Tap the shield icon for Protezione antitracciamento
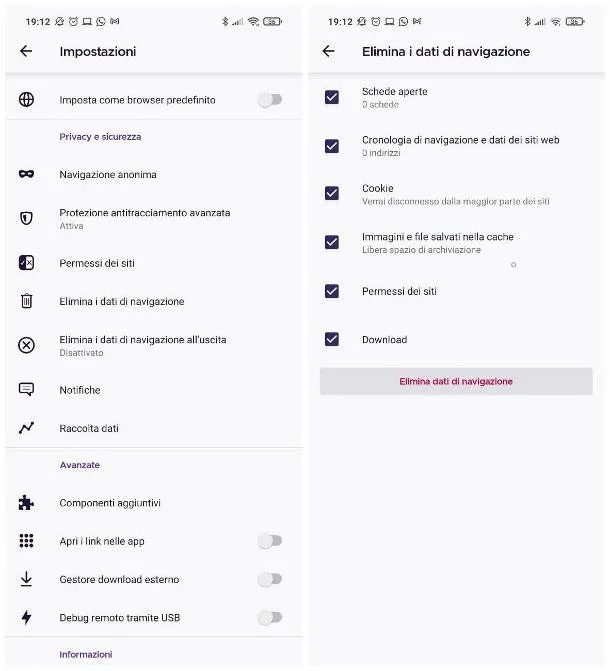Screen dimensions: 610x671 27,218
